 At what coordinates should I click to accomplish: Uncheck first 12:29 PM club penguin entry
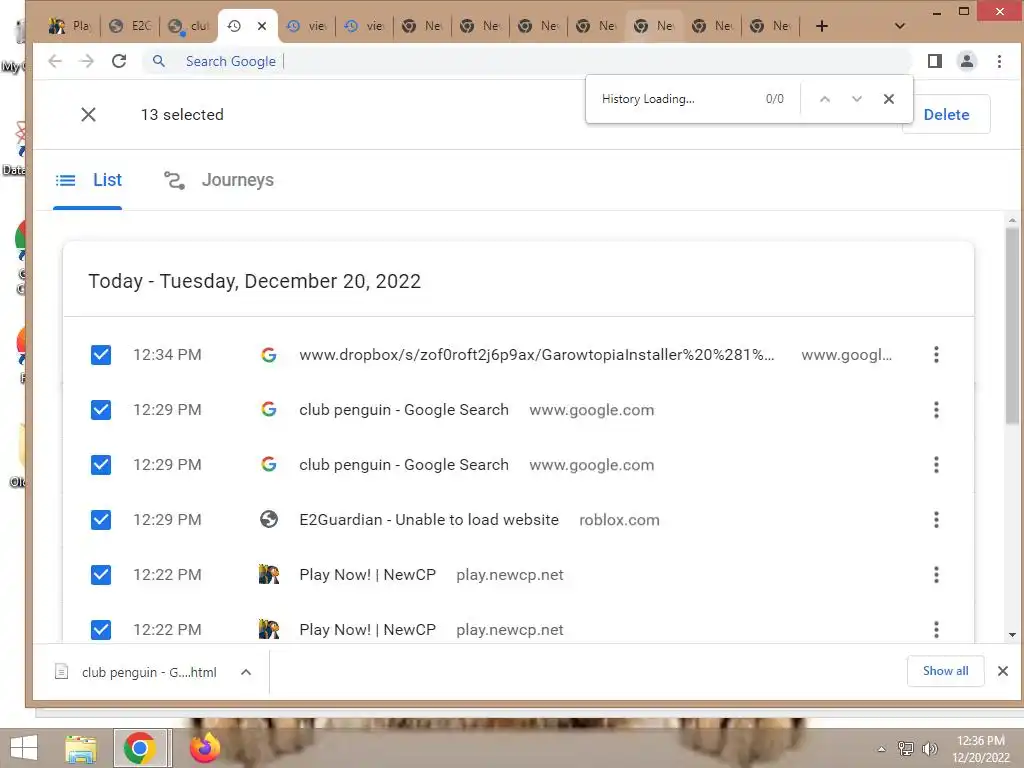101,410
